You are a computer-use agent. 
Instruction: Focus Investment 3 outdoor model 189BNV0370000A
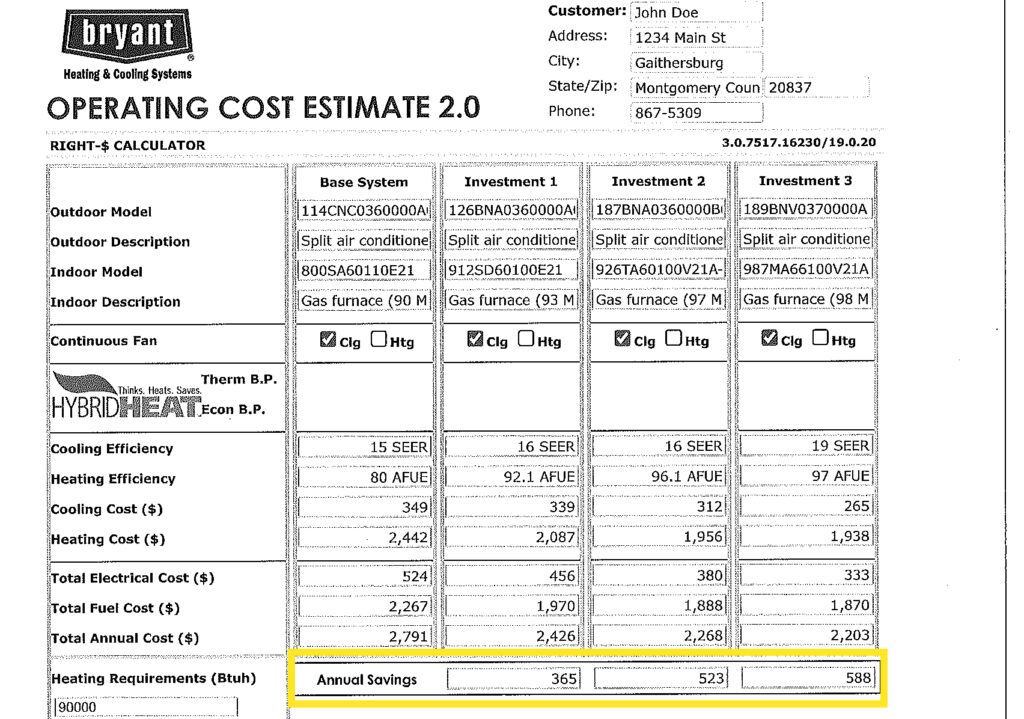pos(807,209)
